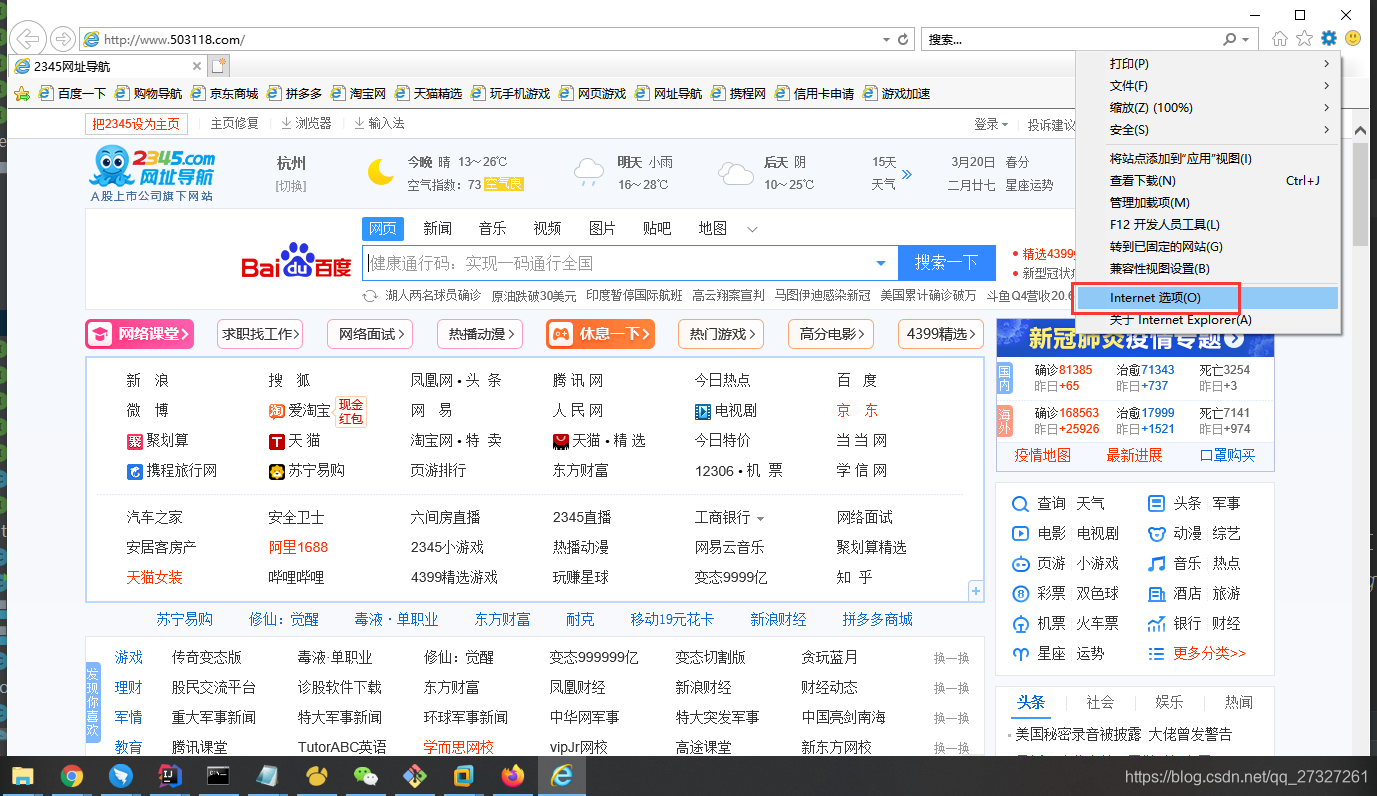Open the Home page icon
The height and width of the screenshot is (796, 1377).
pos(1280,38)
